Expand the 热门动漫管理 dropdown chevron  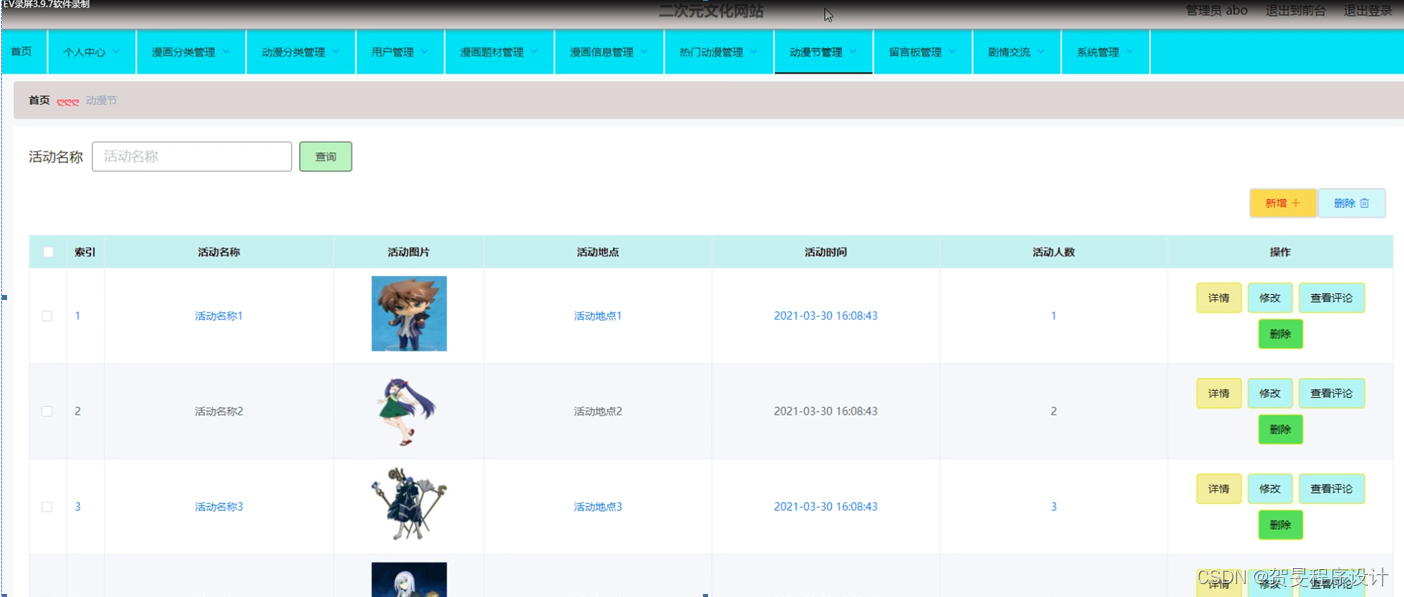point(754,52)
